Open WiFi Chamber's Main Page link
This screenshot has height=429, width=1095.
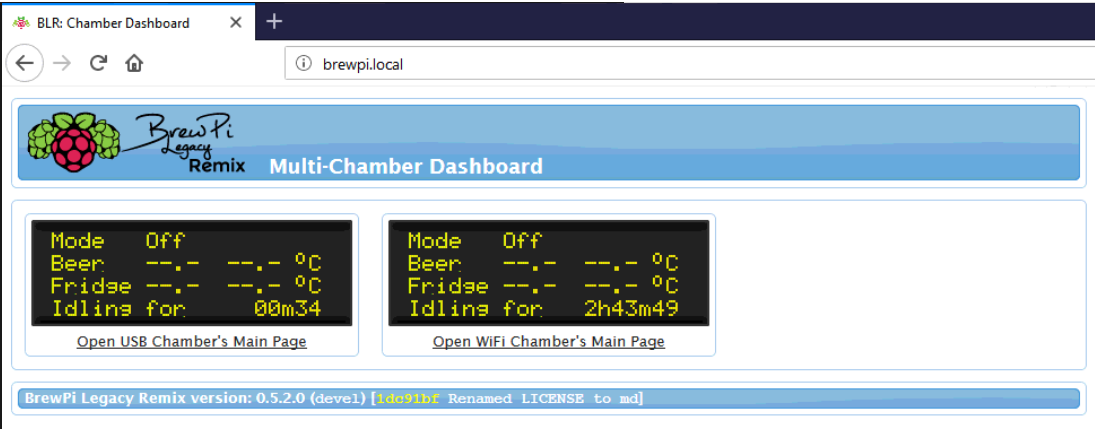(549, 342)
